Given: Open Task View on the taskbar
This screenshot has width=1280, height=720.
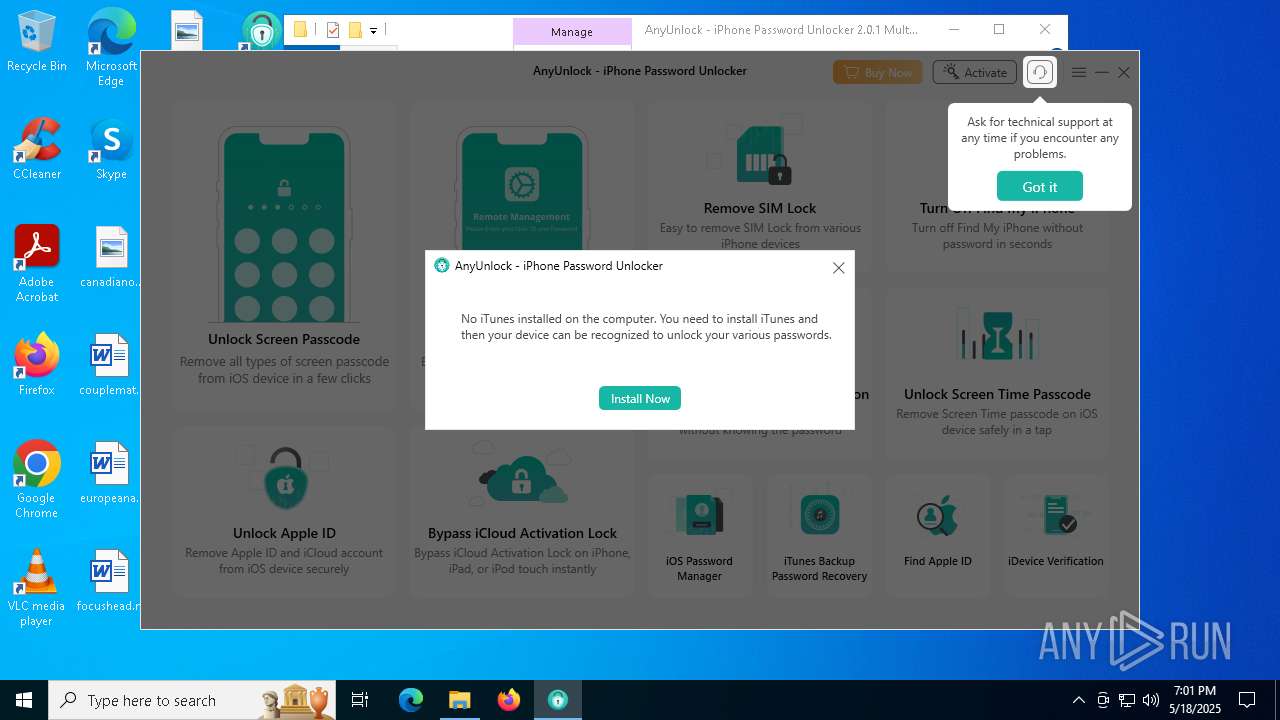Looking at the screenshot, I should 360,700.
